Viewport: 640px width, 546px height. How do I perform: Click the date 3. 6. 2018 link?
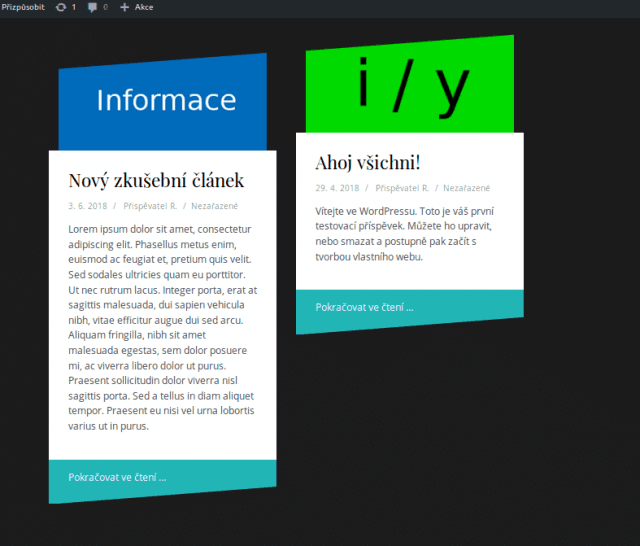click(87, 206)
